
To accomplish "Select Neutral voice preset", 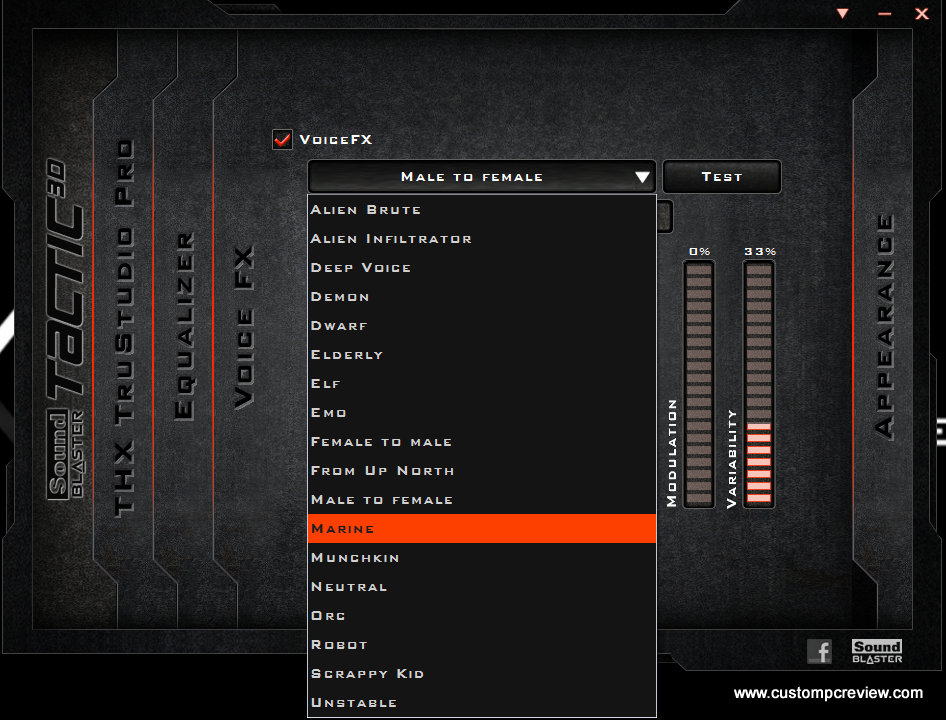I will [481, 586].
